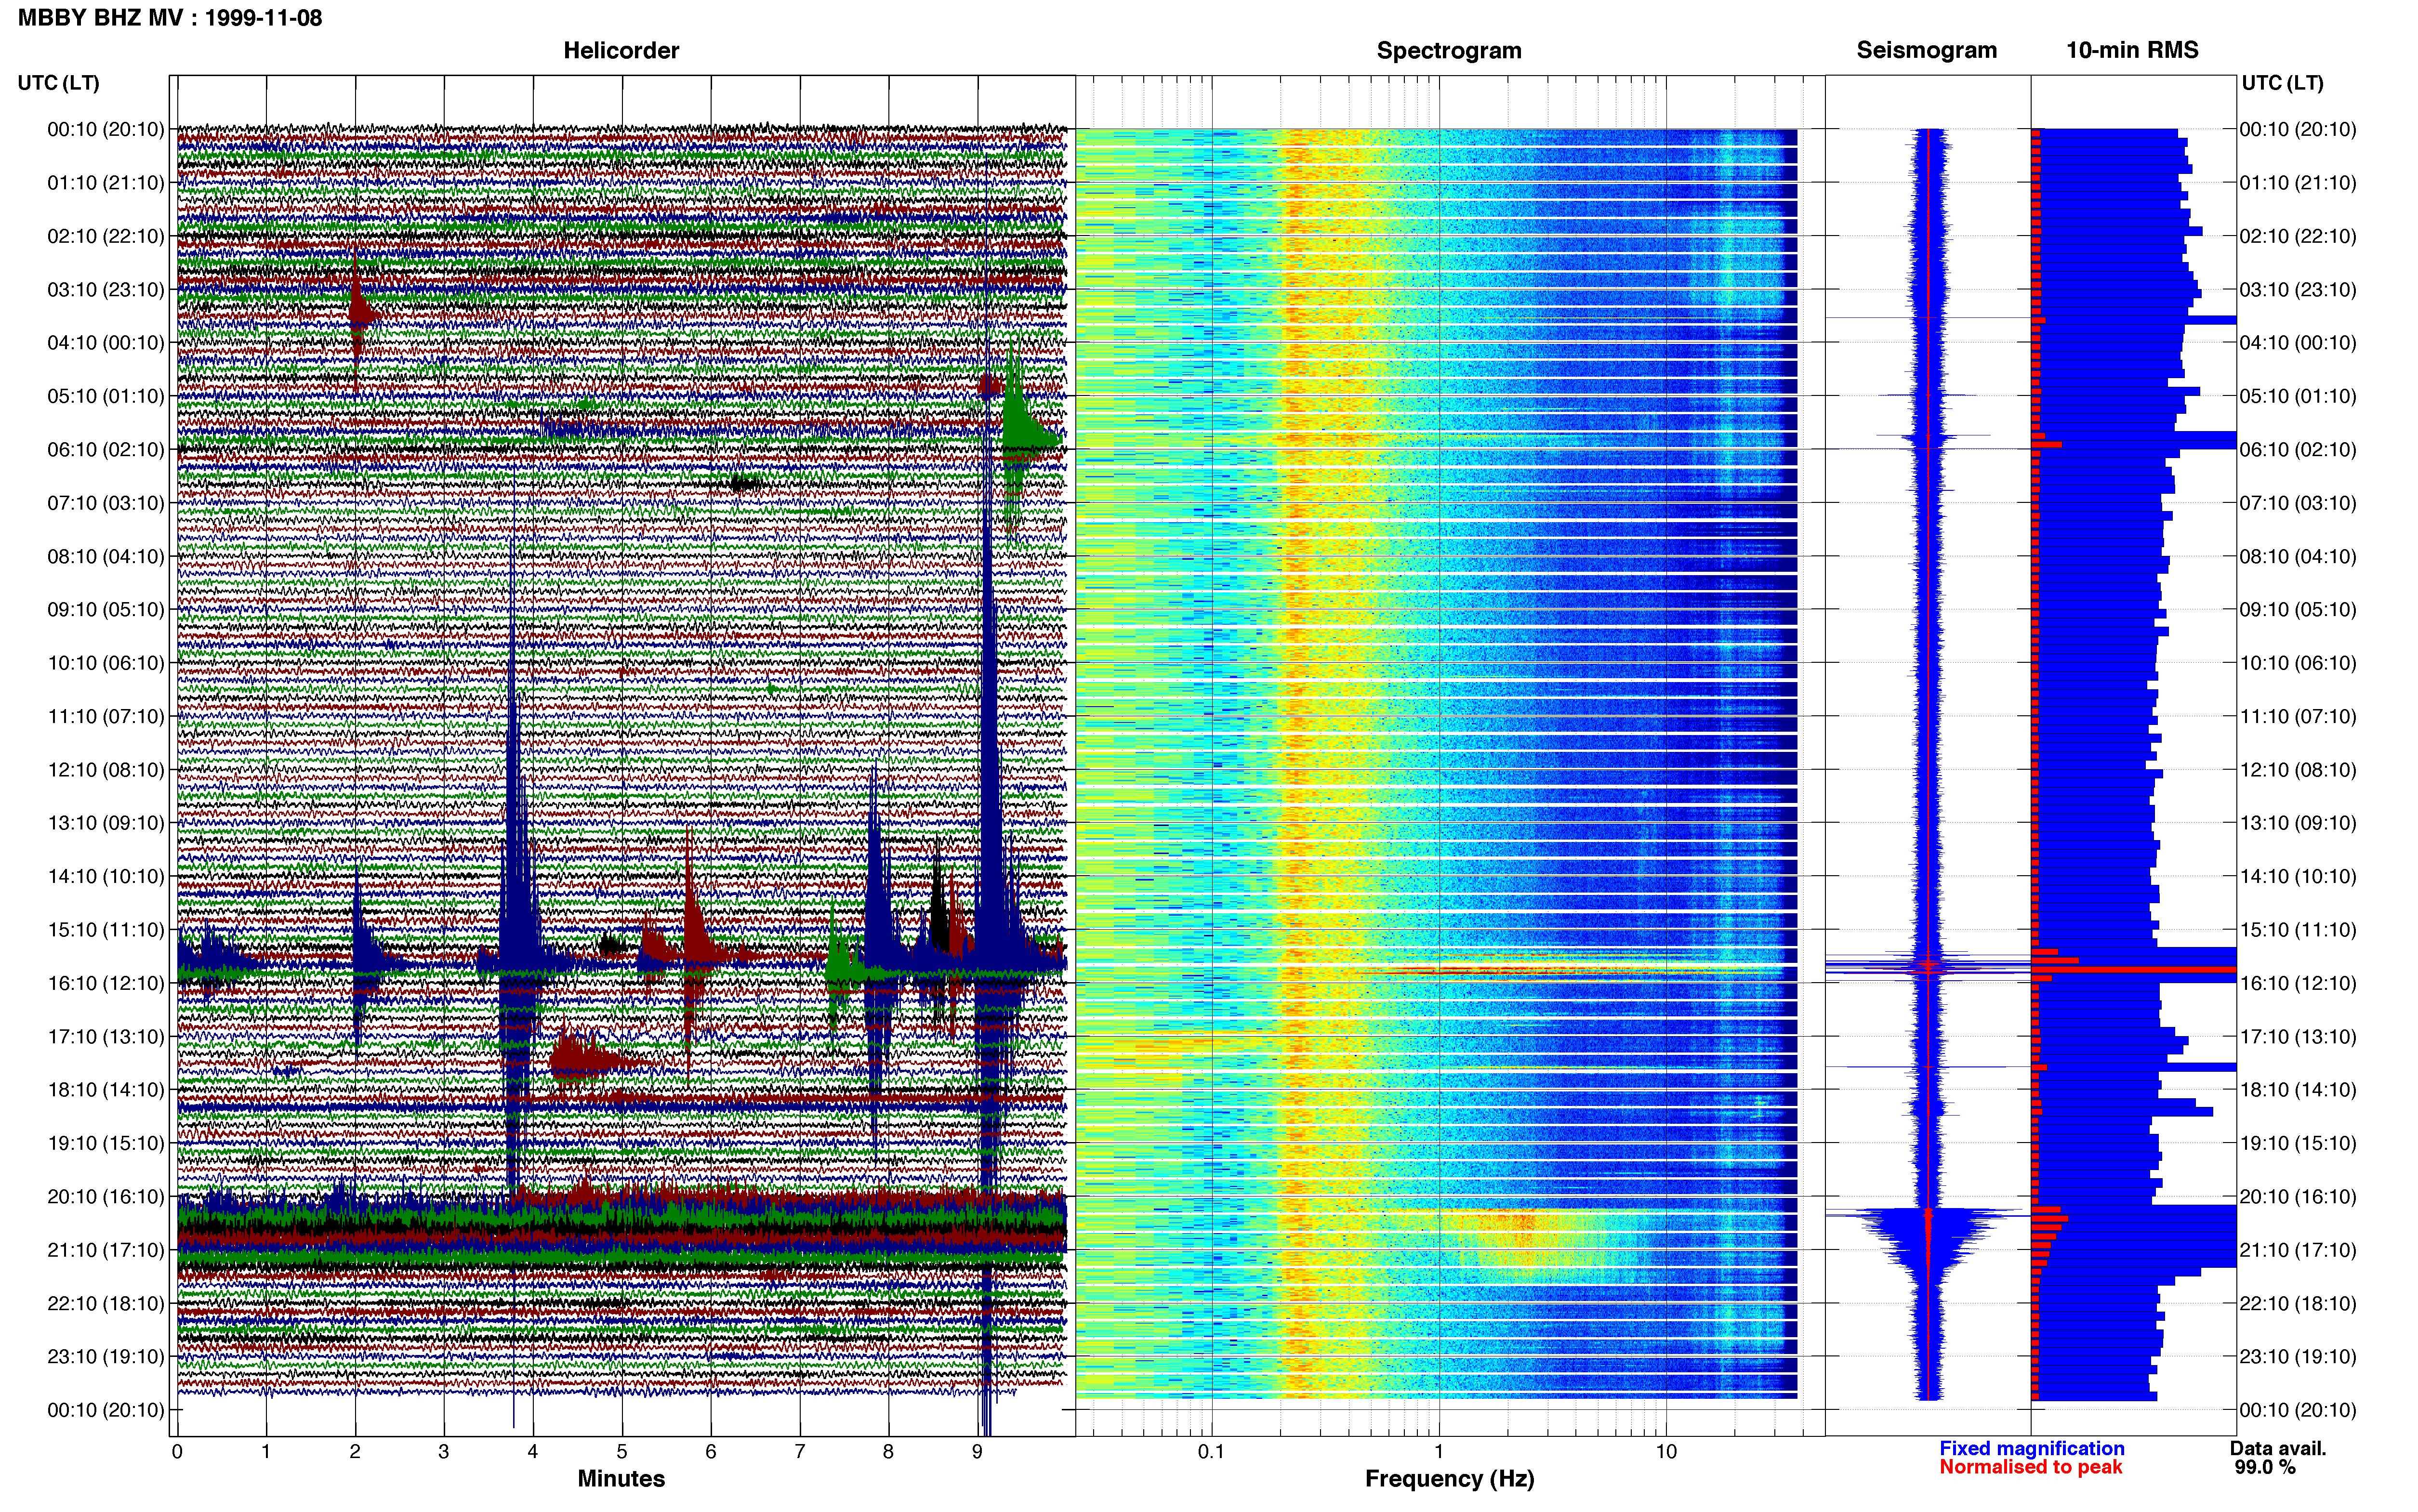Click the 'MBBY BHZ MV : 1999-11-08' title
Image resolution: width=2418 pixels, height=1512 pixels.
(x=170, y=18)
